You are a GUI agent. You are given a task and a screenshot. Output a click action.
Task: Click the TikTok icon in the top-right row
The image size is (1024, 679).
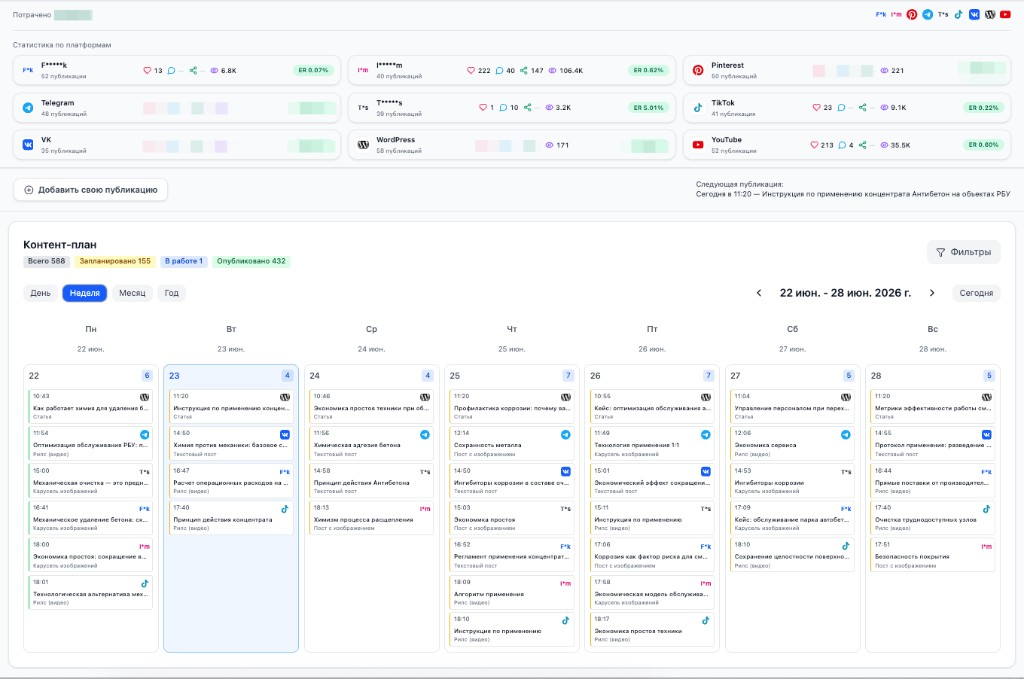tap(959, 14)
